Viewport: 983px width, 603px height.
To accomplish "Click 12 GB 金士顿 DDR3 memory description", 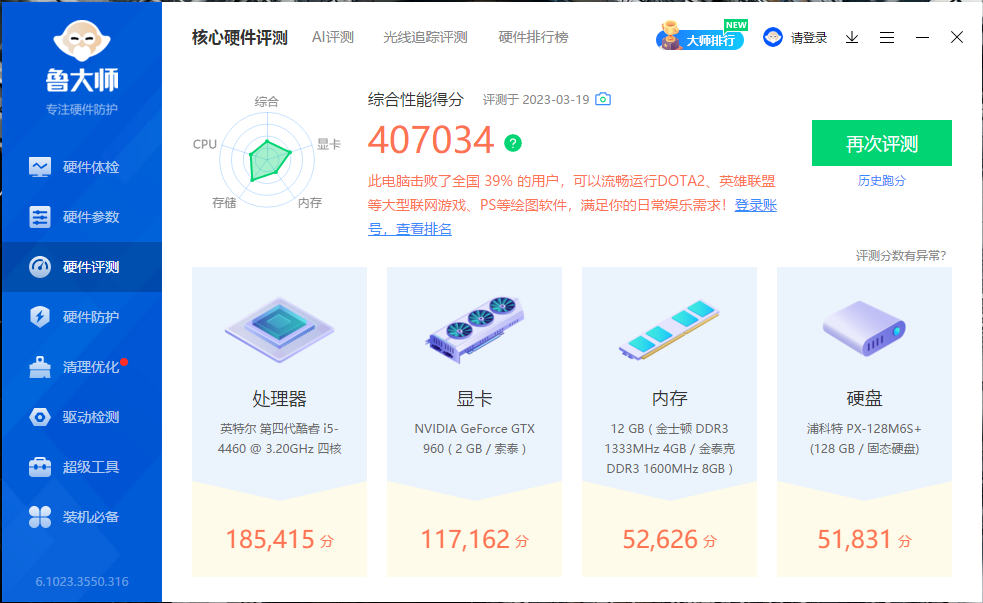I will click(670, 449).
